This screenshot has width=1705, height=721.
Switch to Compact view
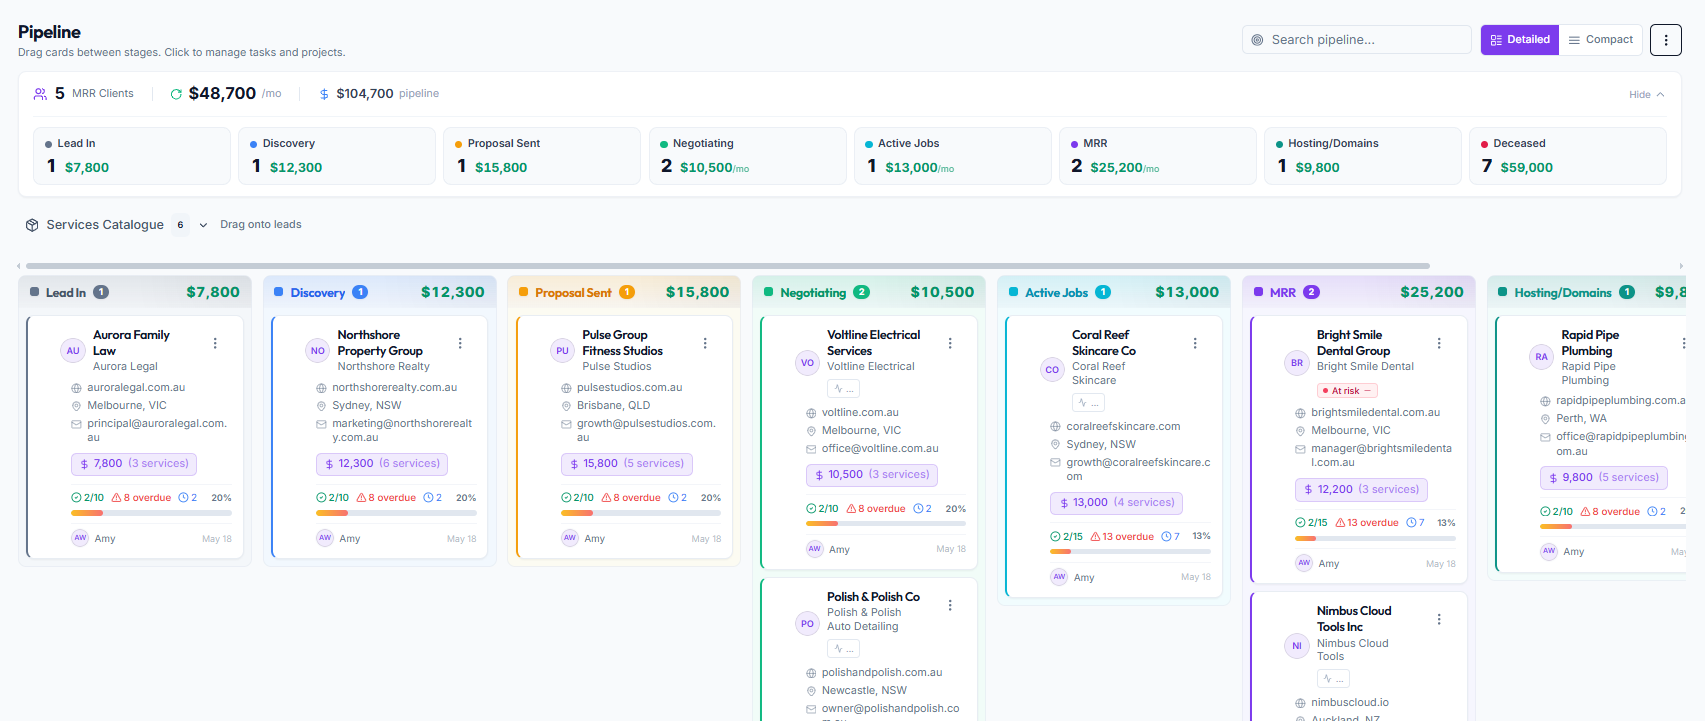(1601, 40)
